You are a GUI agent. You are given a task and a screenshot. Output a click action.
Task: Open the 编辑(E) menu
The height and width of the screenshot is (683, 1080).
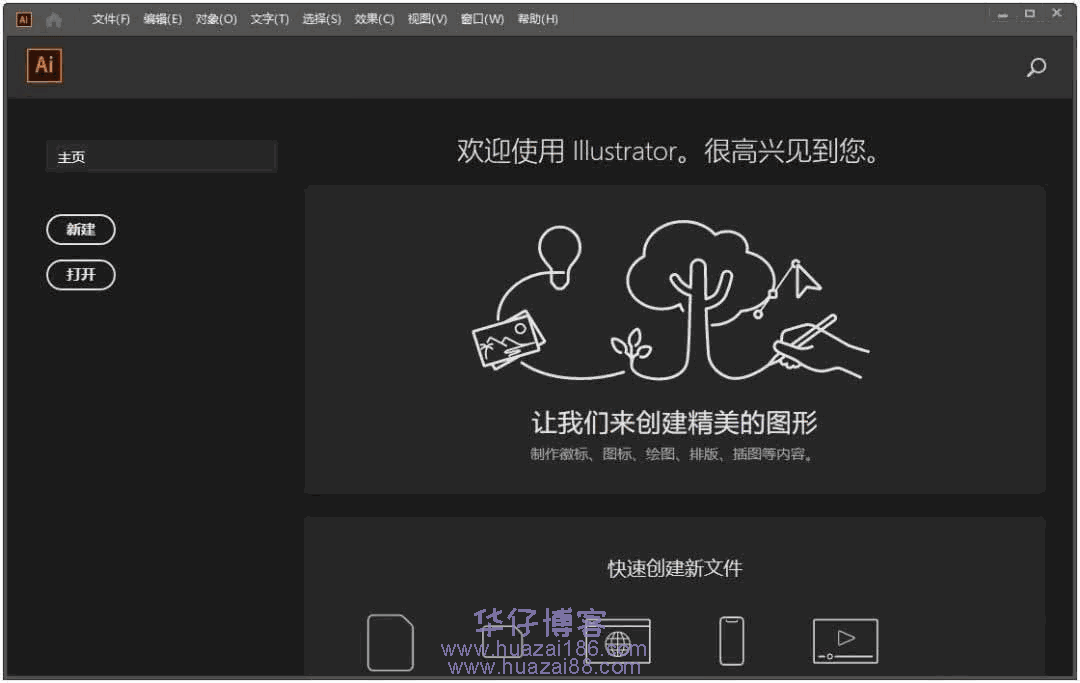[163, 19]
